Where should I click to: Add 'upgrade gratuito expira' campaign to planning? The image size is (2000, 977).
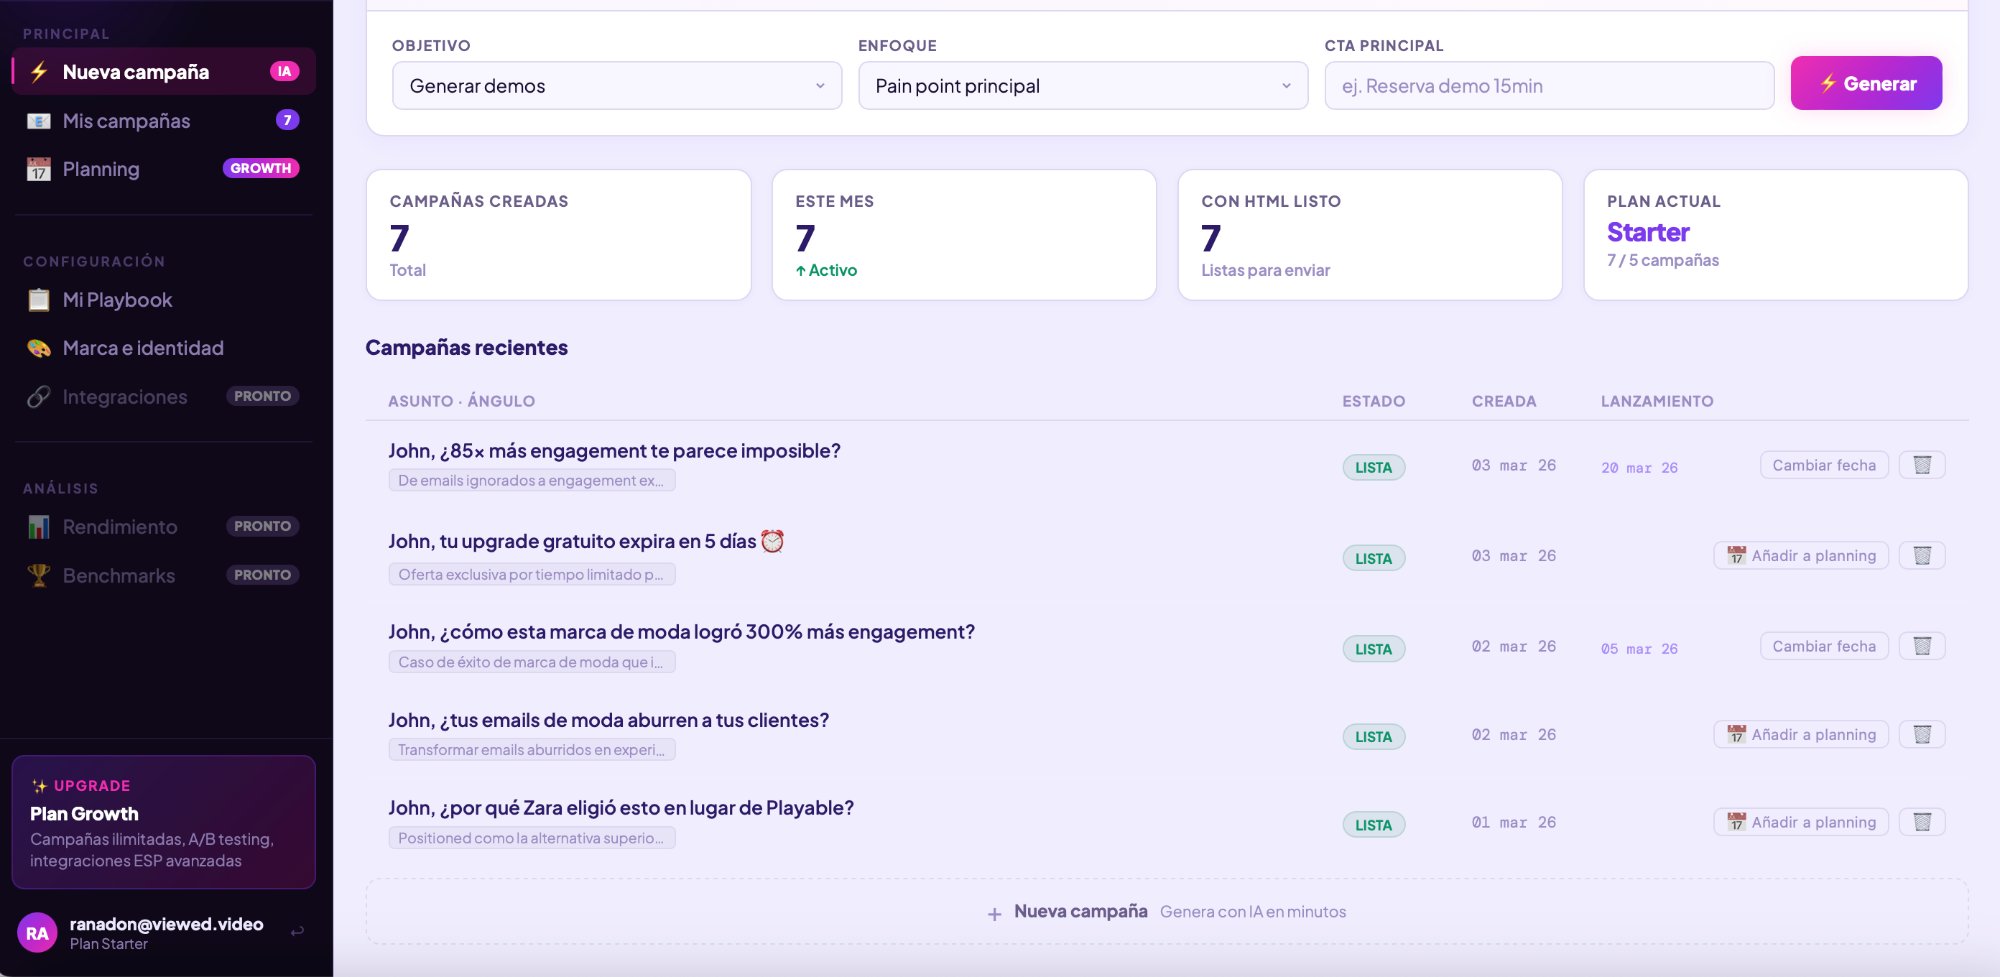pyautogui.click(x=1801, y=555)
